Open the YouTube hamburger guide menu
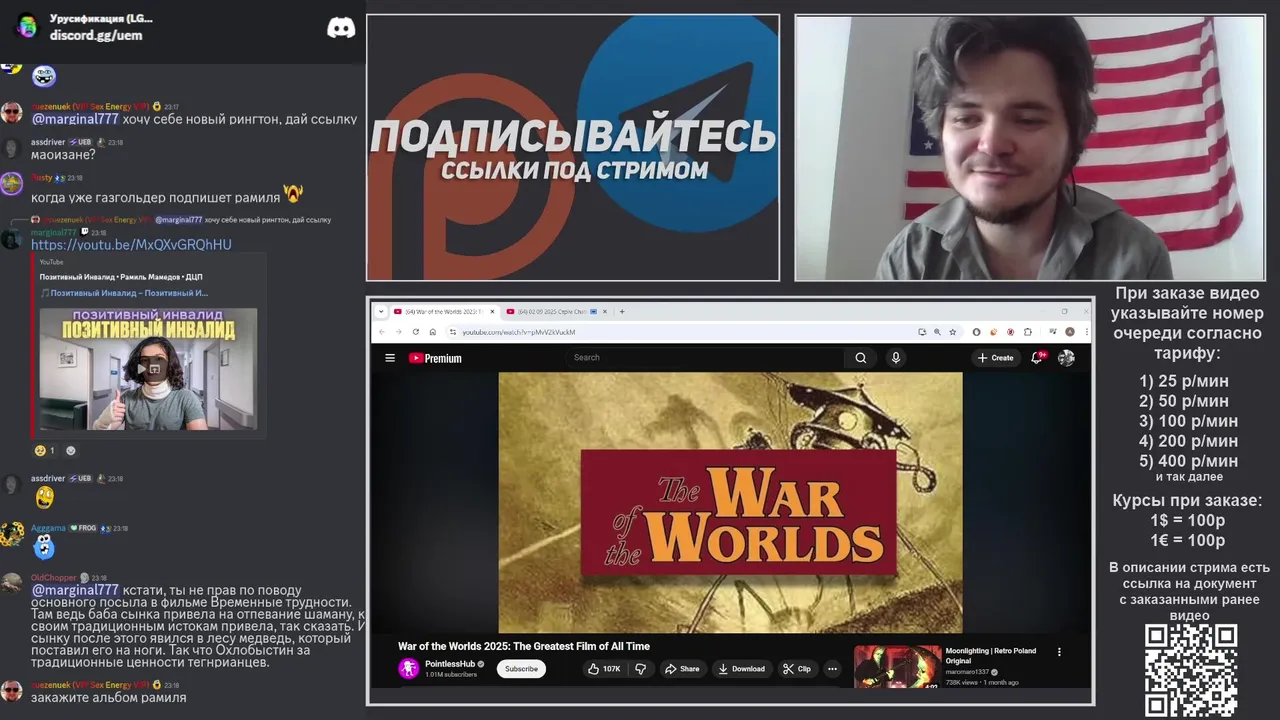Screen dimensions: 1280x720 coord(390,358)
